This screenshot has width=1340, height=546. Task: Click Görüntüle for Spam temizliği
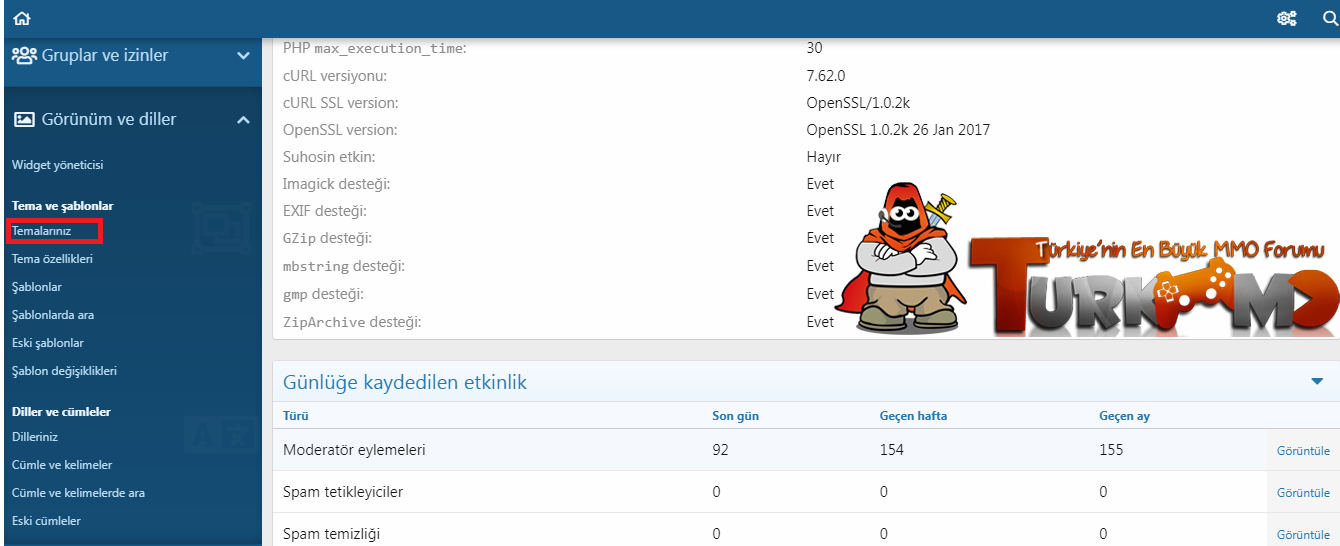[x=1303, y=535]
